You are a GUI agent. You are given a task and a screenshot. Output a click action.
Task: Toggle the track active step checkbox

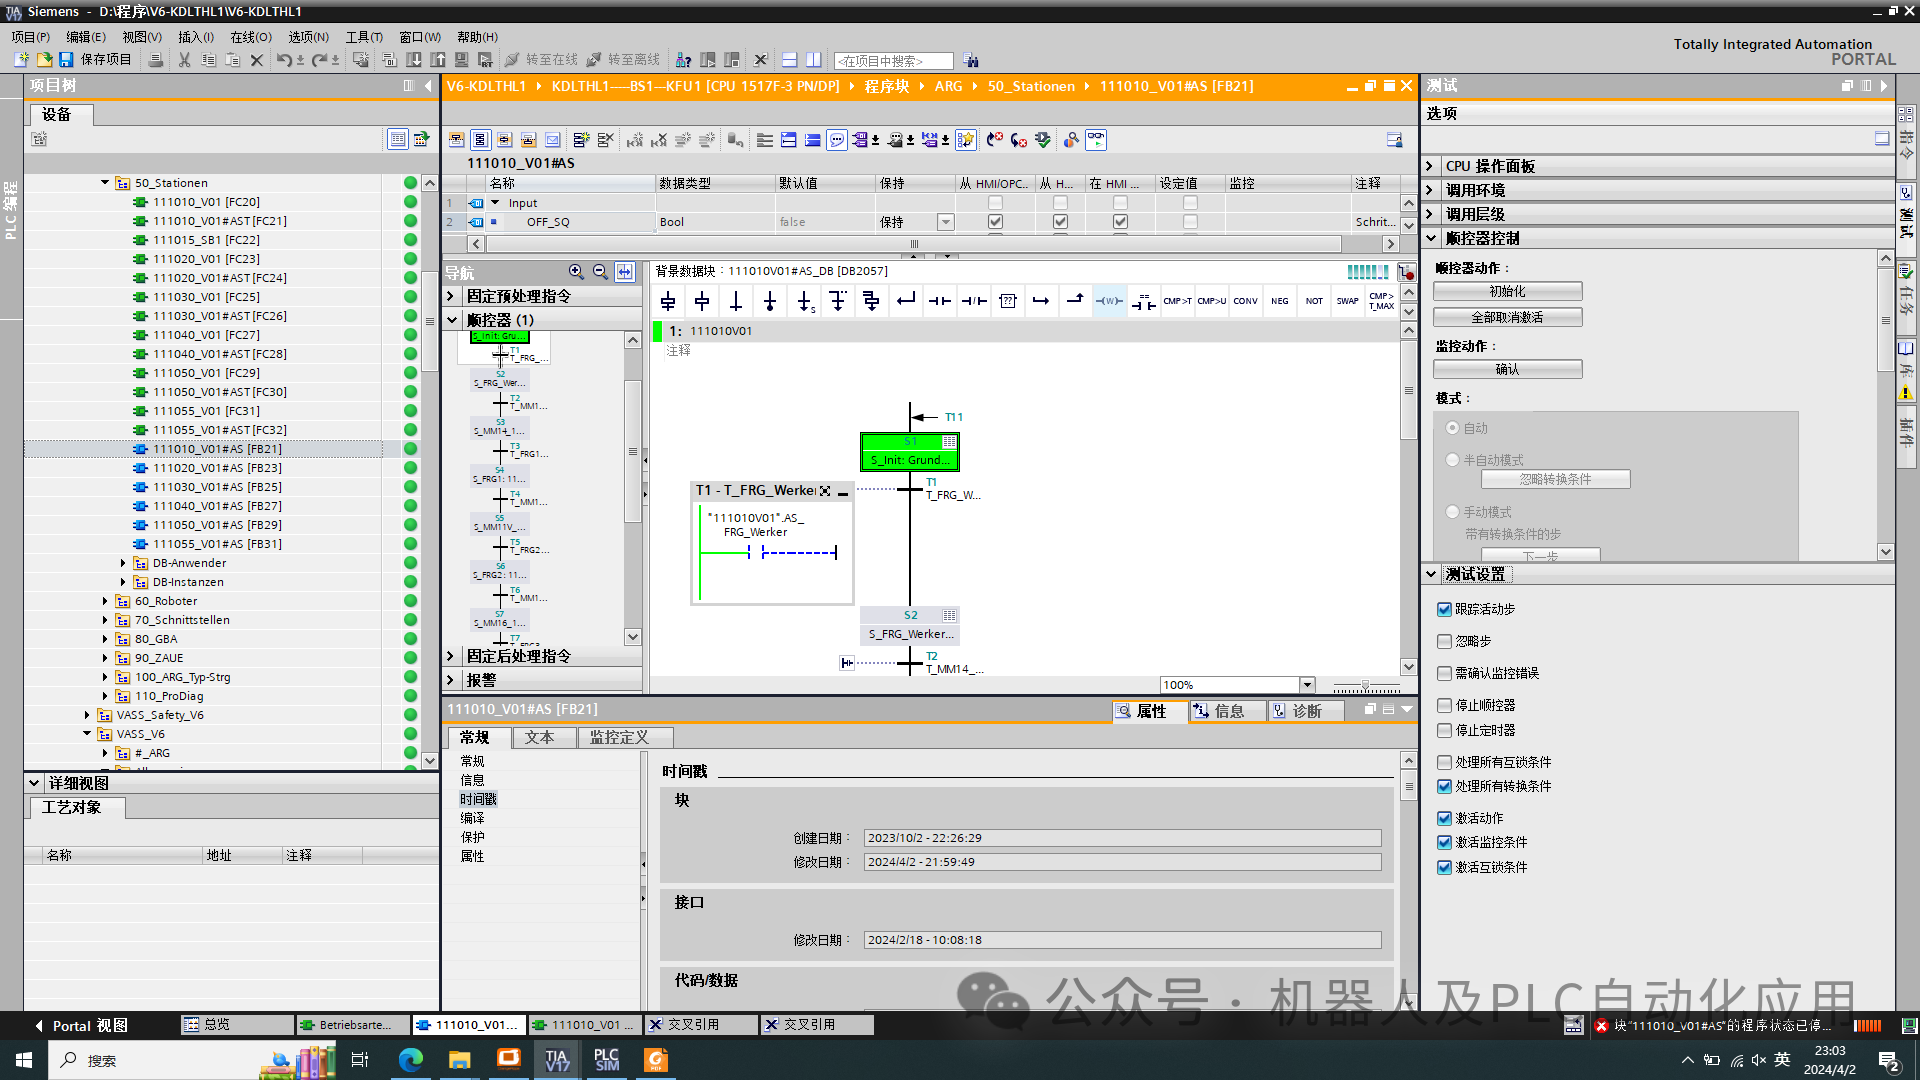[x=1444, y=609]
